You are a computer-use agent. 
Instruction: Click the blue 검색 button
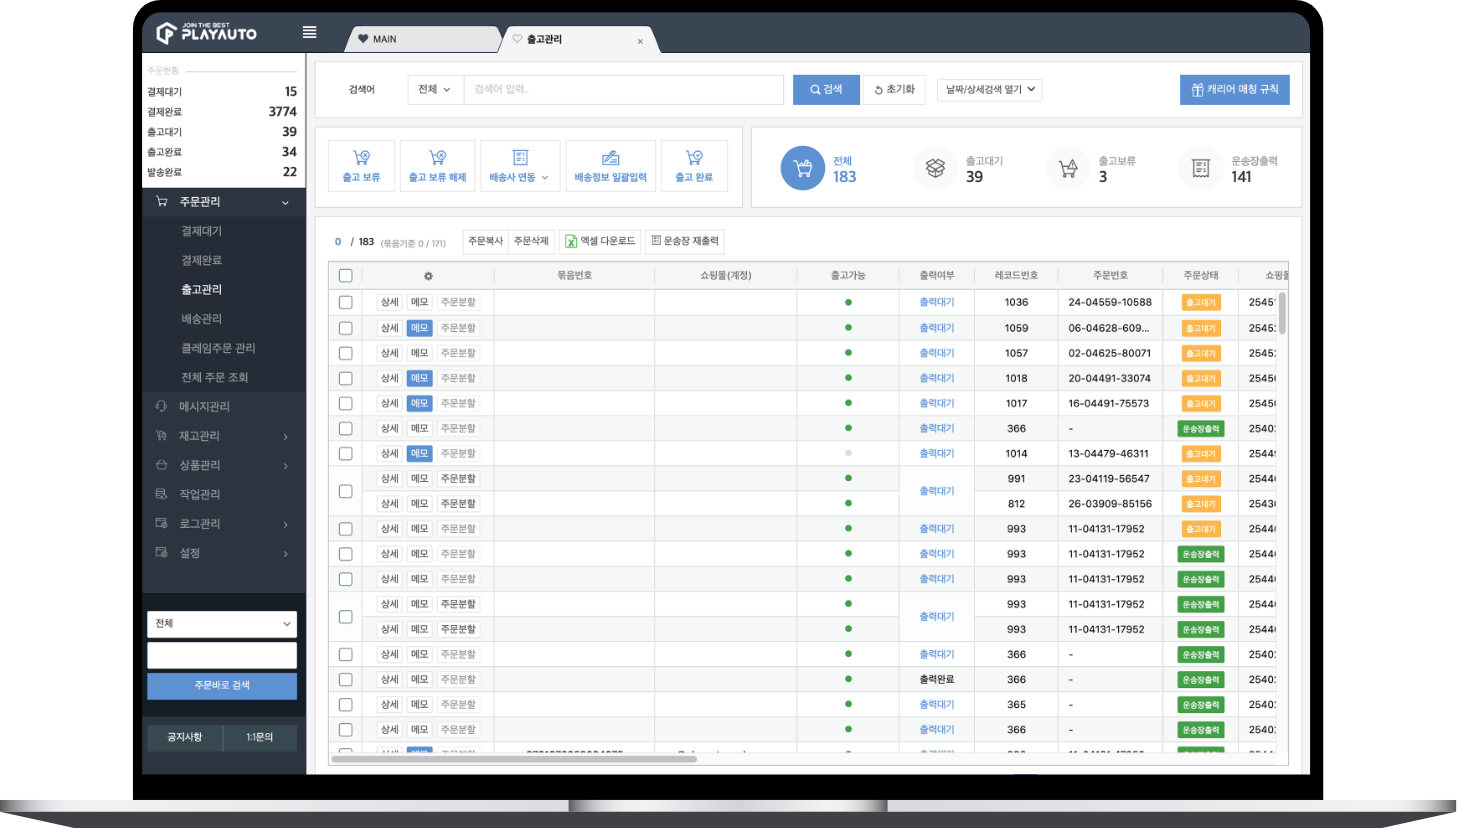(826, 89)
